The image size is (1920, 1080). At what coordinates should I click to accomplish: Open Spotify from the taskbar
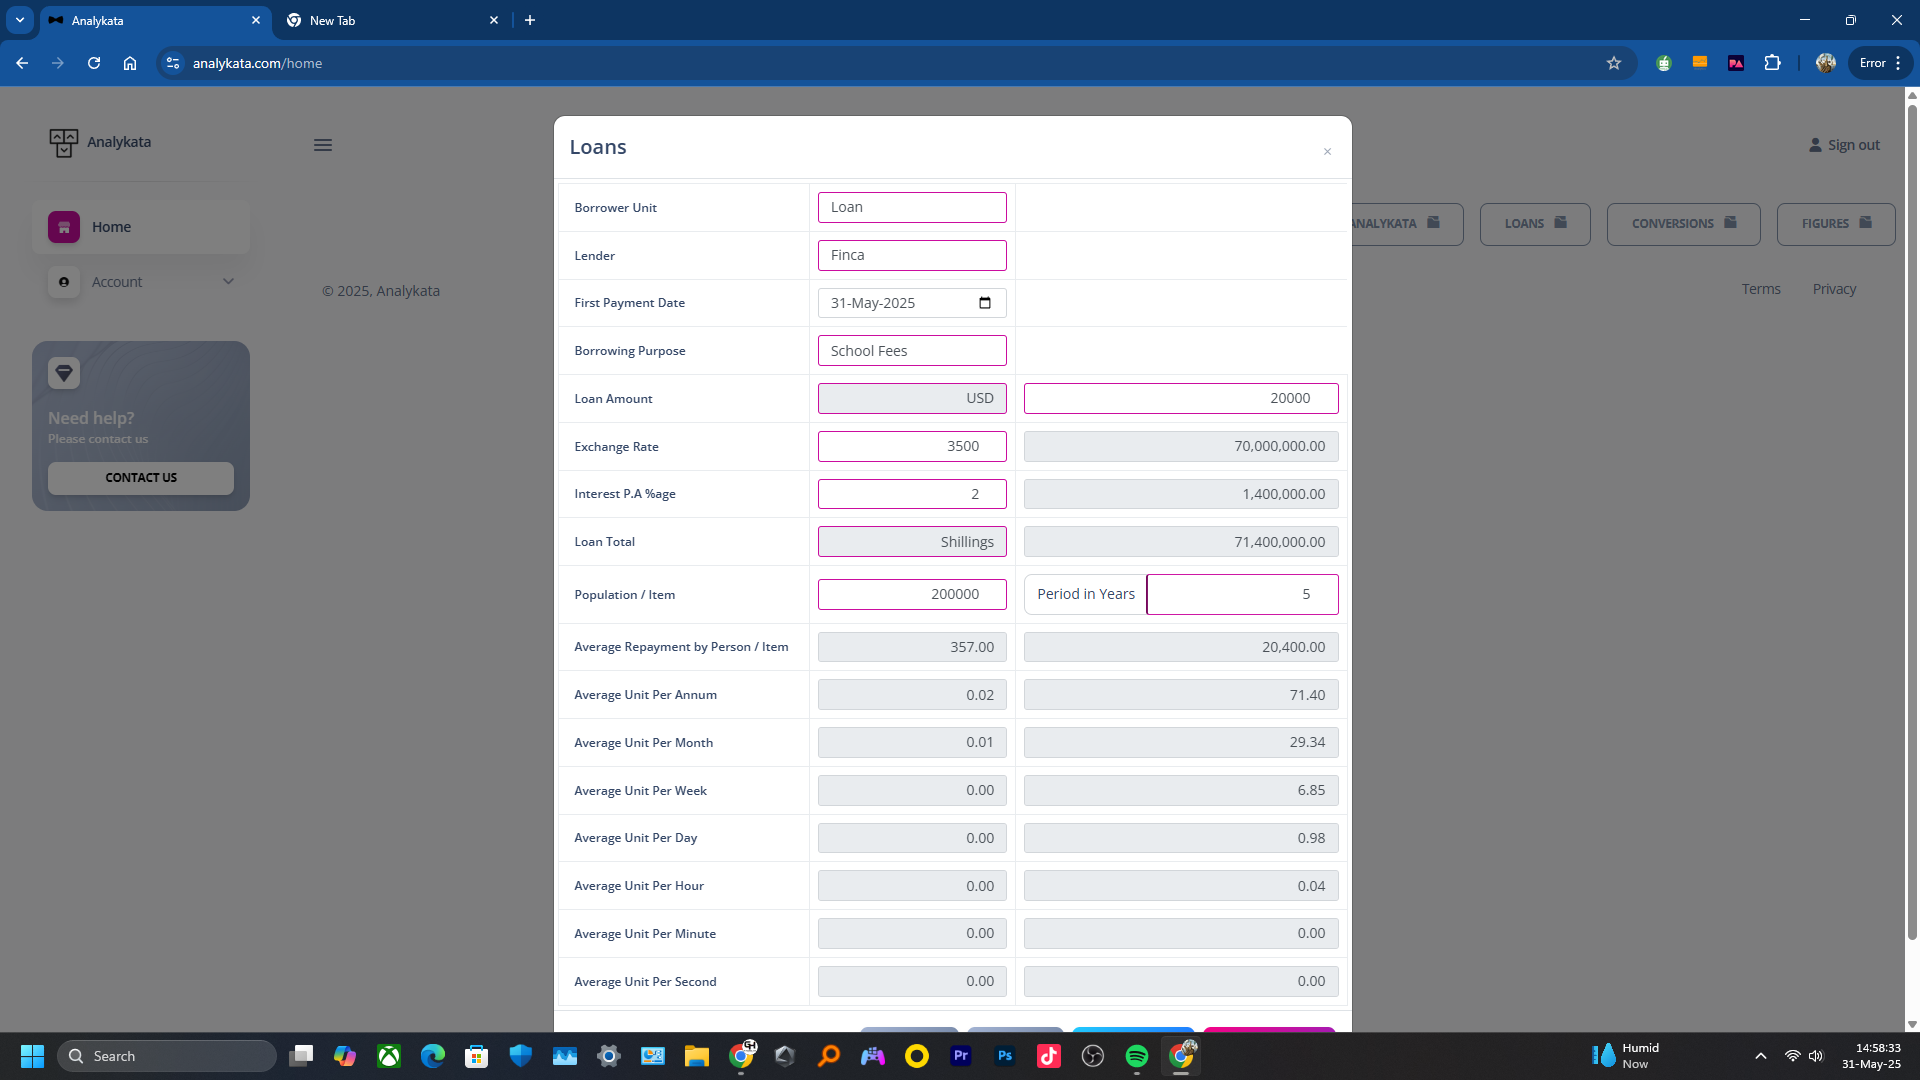point(1137,1056)
